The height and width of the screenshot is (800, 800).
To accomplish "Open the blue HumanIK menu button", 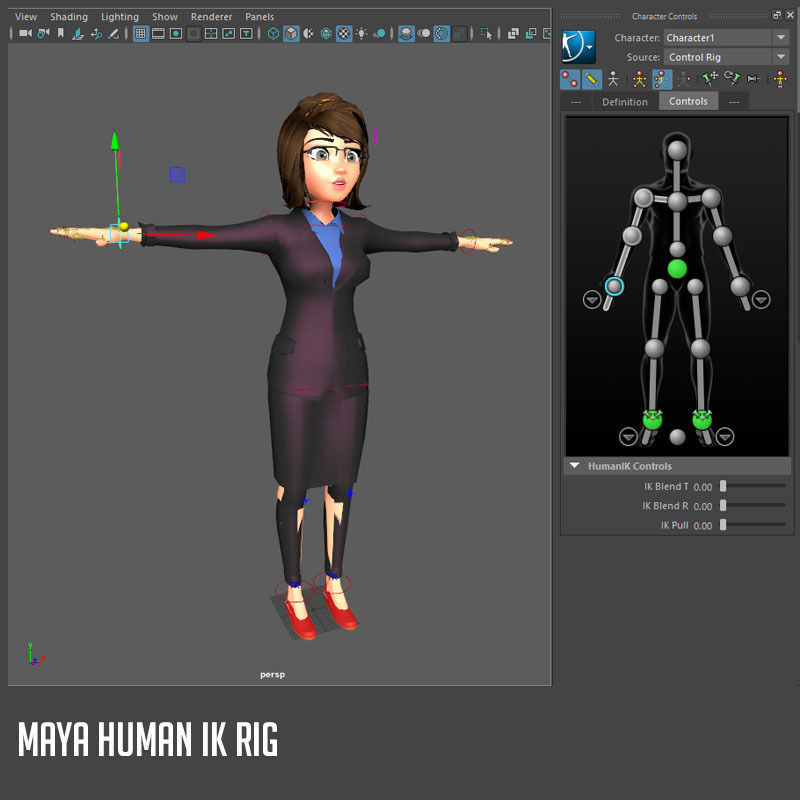I will [x=579, y=47].
